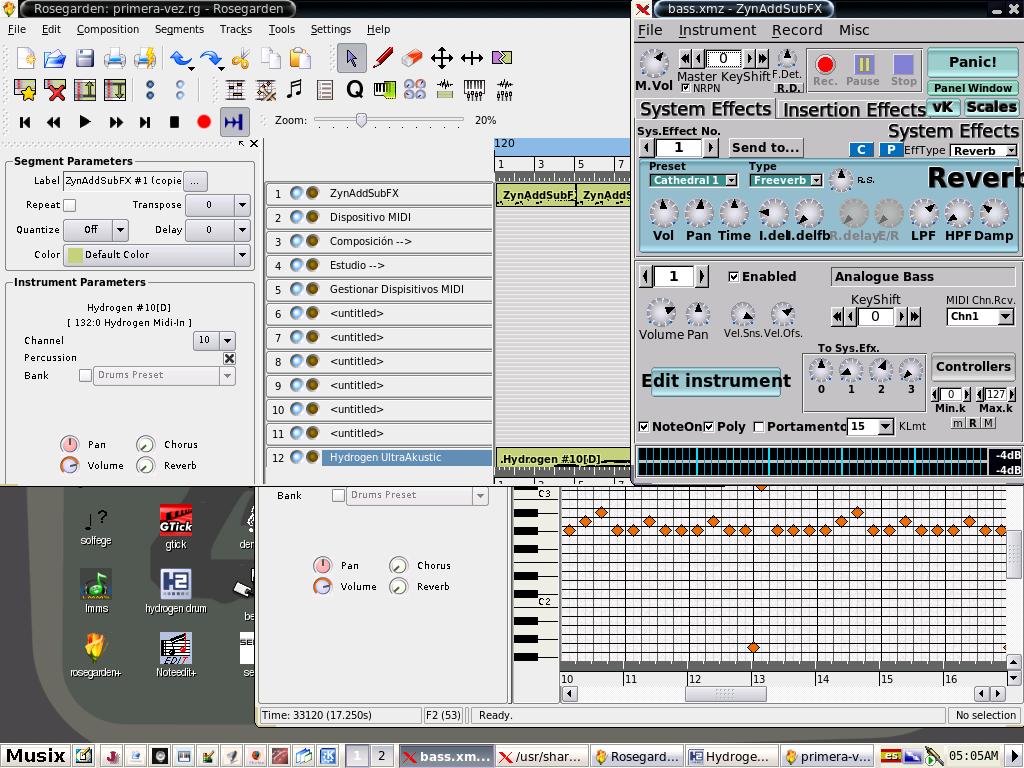This screenshot has height=768, width=1024.
Task: Switch to the Insertion Effects tab
Action: tap(853, 109)
